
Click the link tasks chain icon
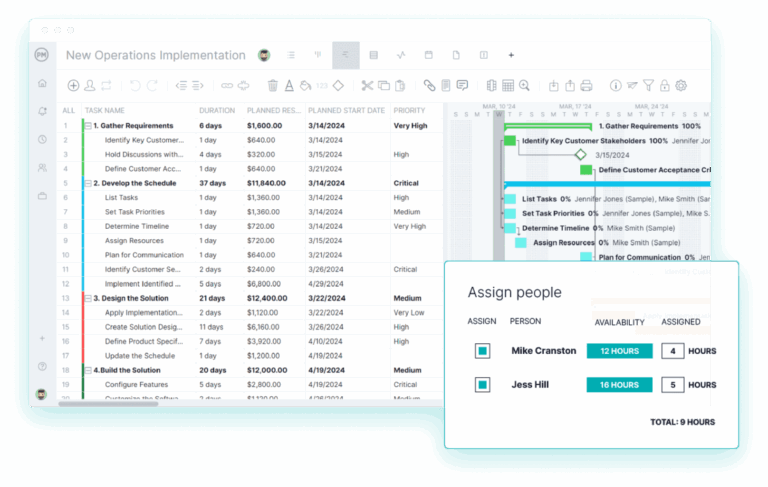coord(227,86)
